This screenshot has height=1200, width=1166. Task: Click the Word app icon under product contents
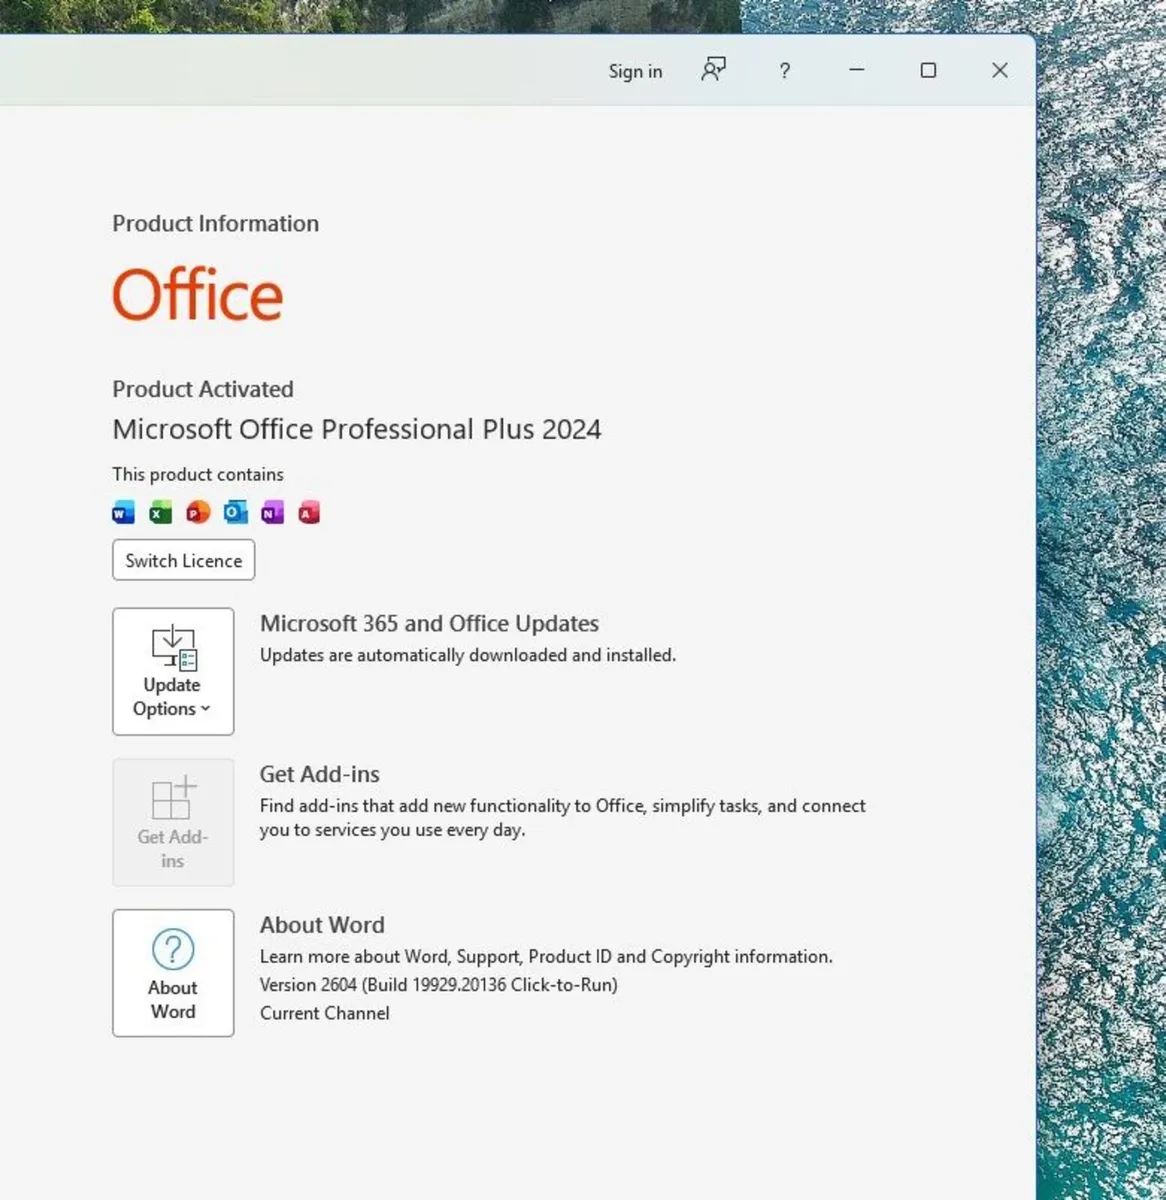coord(123,513)
